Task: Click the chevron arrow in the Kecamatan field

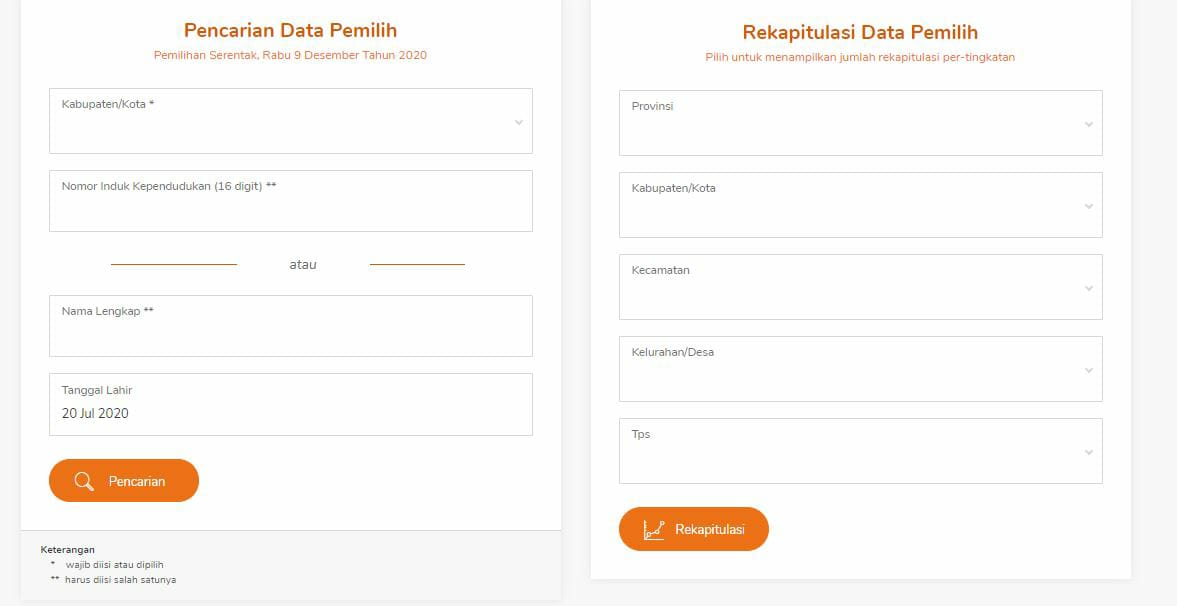Action: coord(1088,288)
